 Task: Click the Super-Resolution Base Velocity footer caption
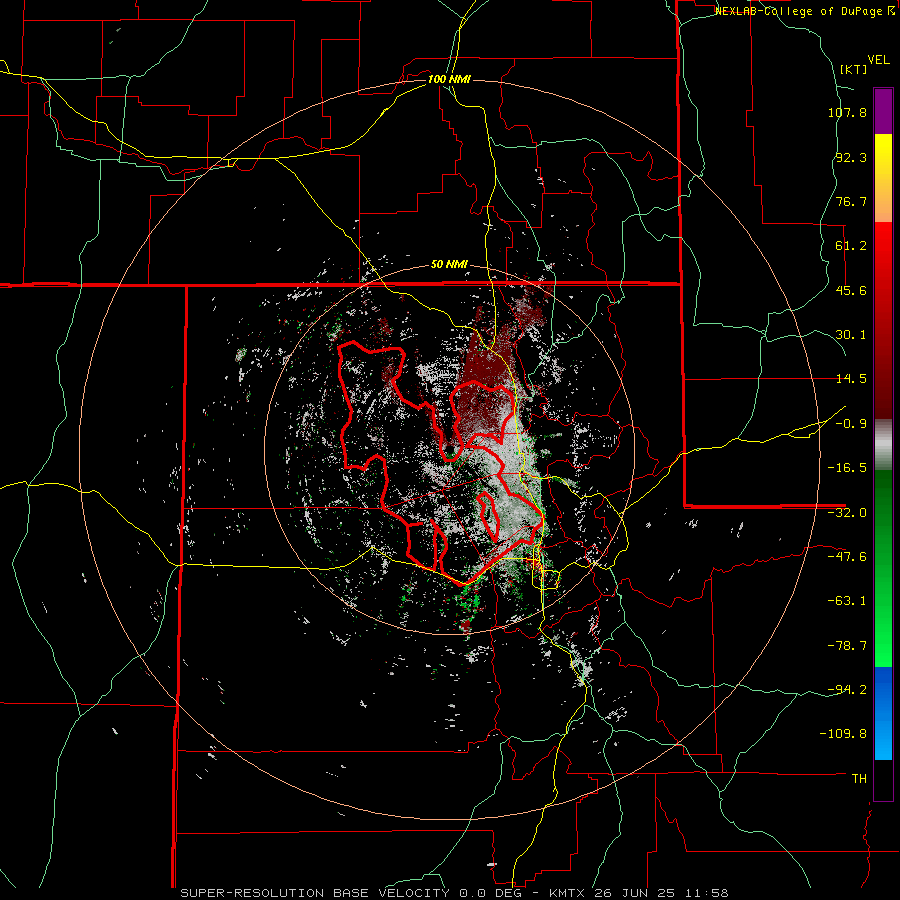pos(454,893)
